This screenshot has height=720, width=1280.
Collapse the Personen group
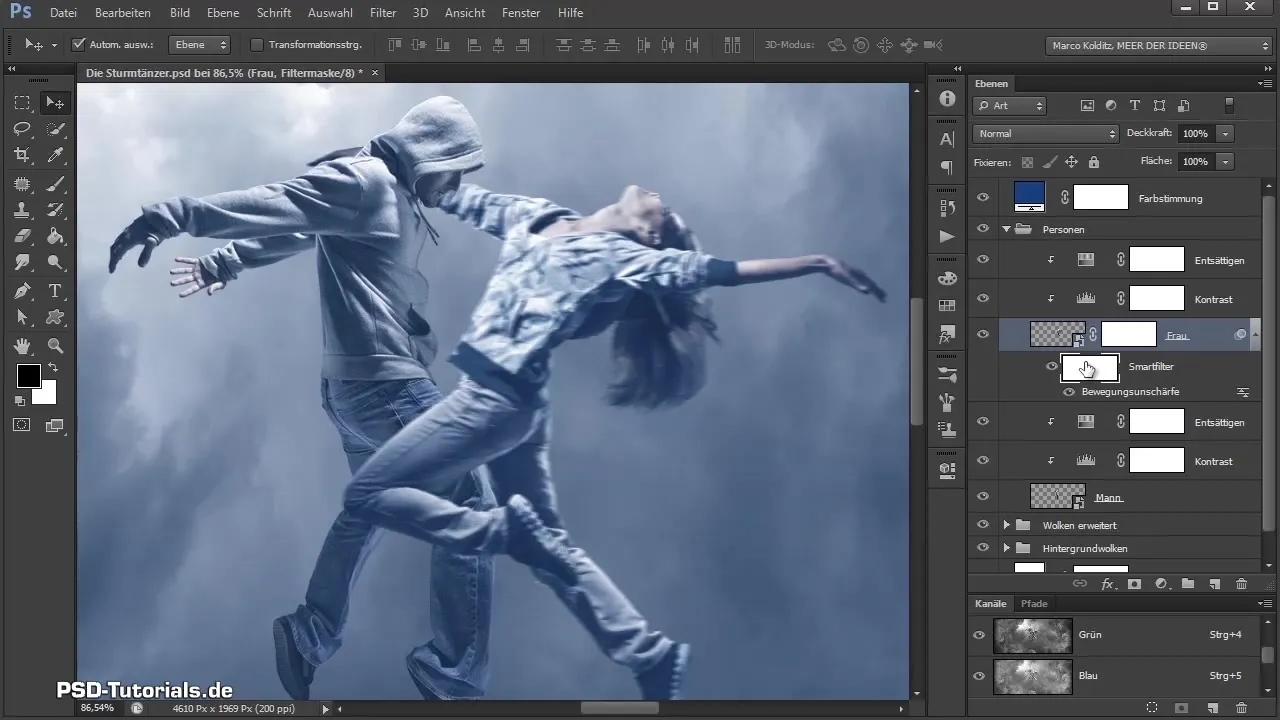pyautogui.click(x=1006, y=229)
